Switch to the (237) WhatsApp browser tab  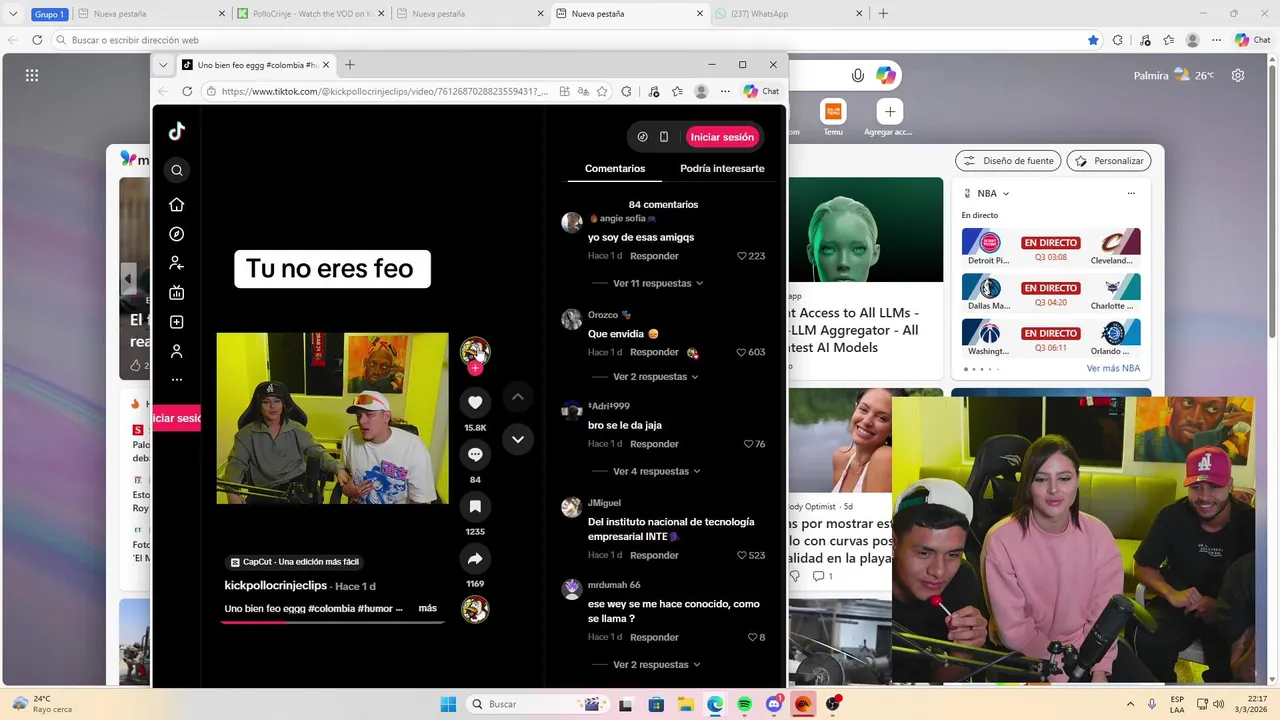tap(788, 14)
